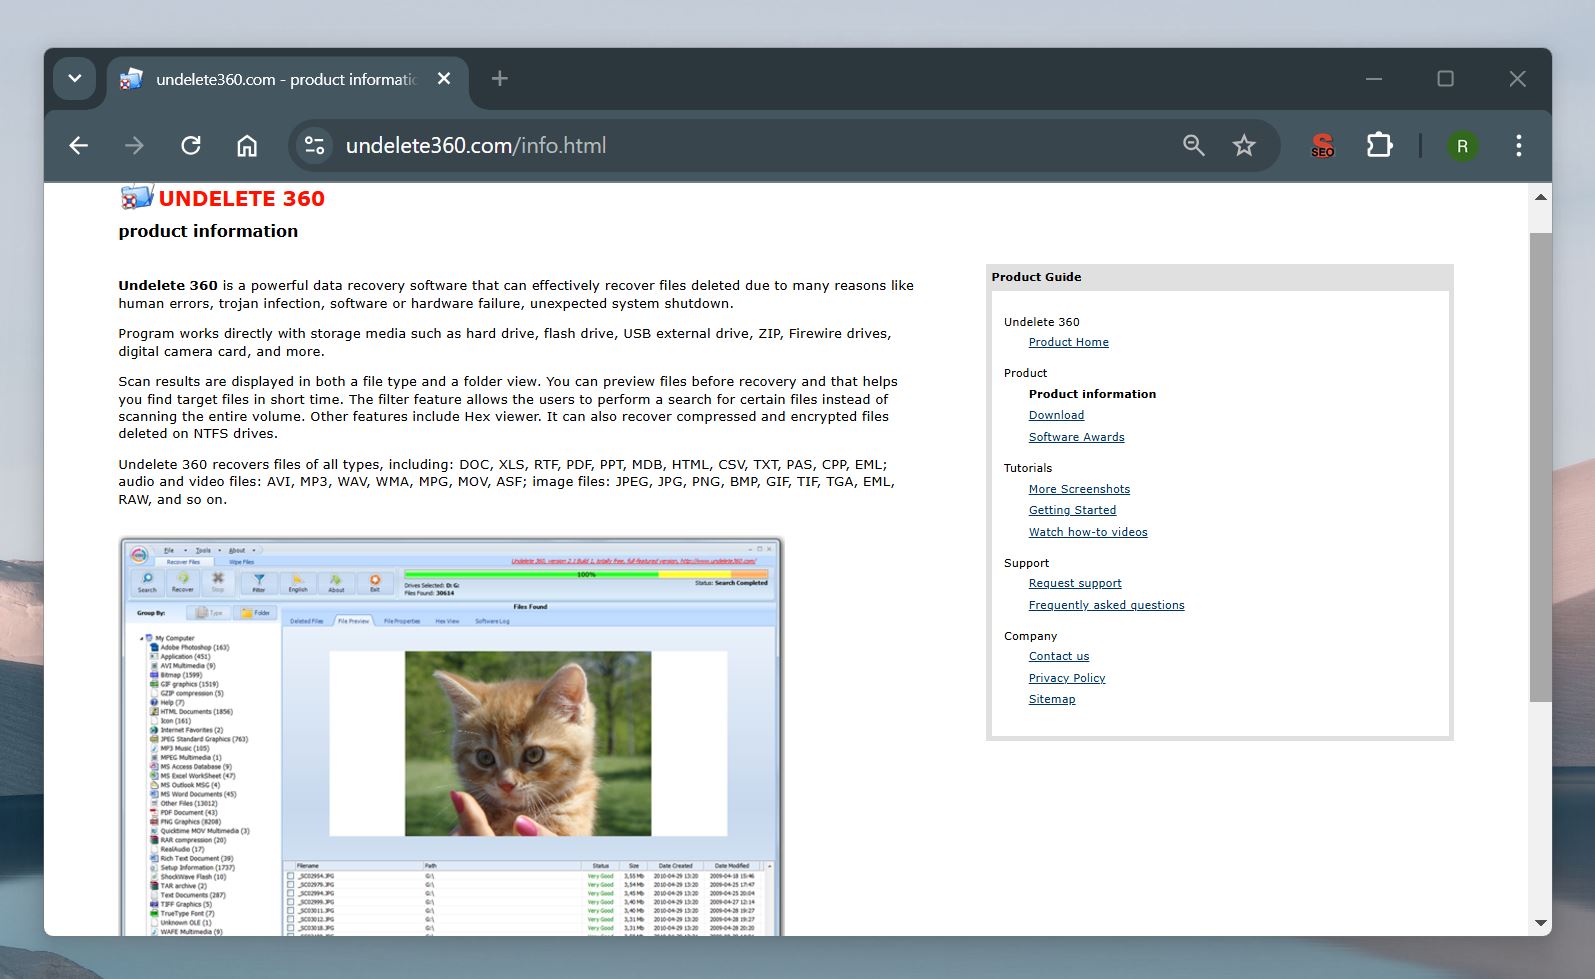Viewport: 1595px width, 979px height.
Task: Open the Download link
Action: click(1056, 415)
